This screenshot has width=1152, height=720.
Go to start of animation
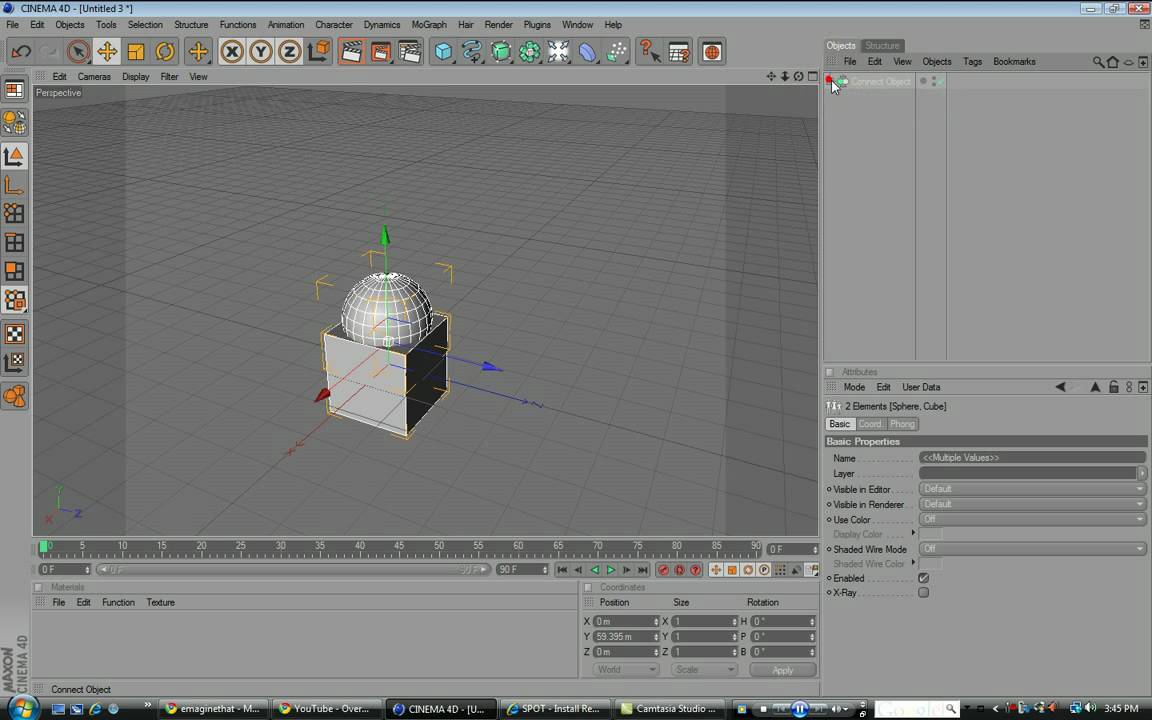562,570
